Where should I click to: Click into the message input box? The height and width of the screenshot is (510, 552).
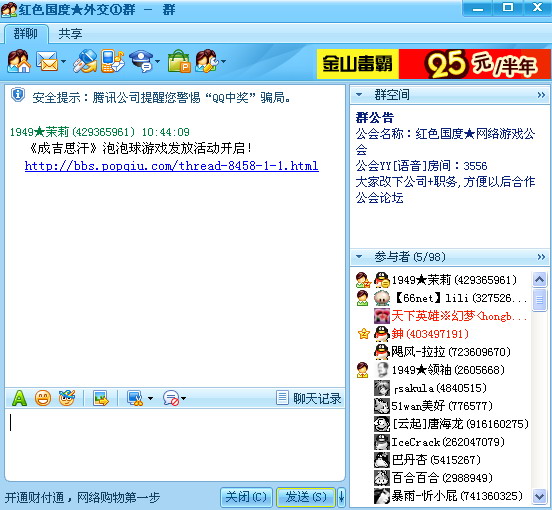[x=175, y=444]
